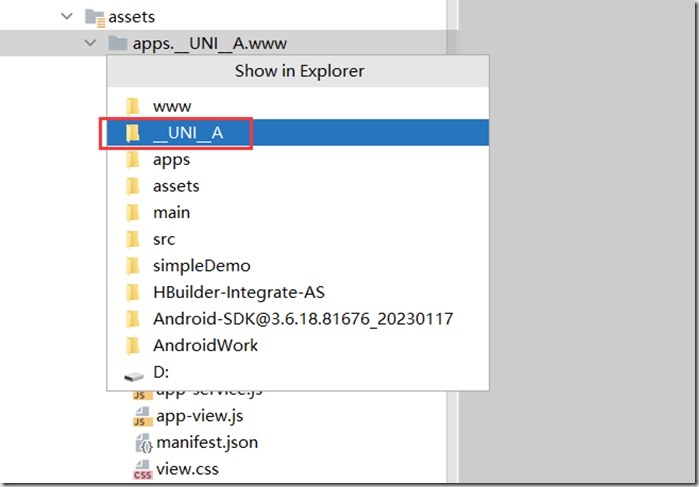The image size is (699, 487).
Task: Click the Show in Explorer popup header
Action: pos(299,71)
